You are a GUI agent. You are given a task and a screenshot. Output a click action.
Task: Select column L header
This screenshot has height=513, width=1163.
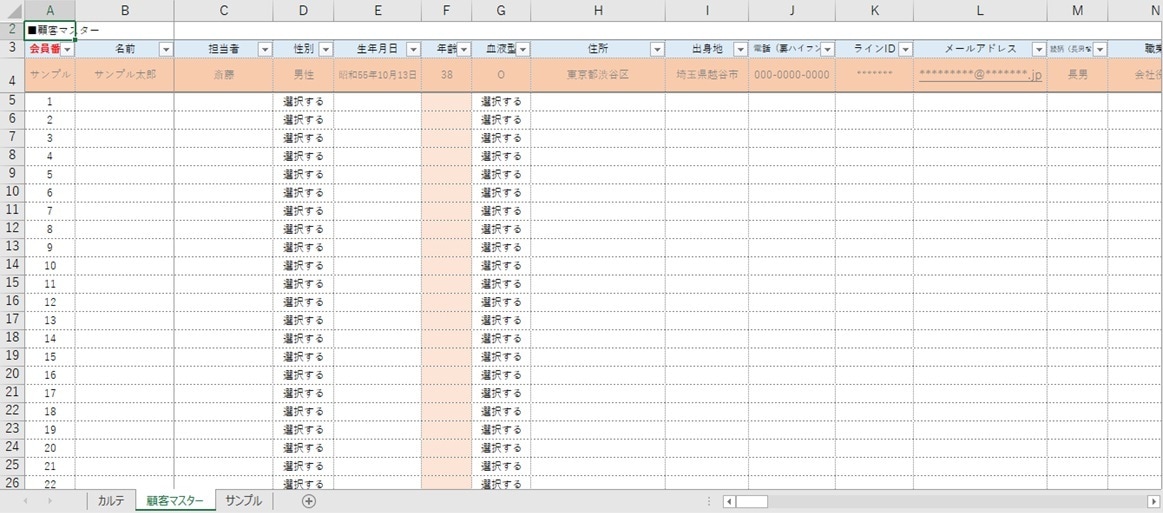(980, 10)
